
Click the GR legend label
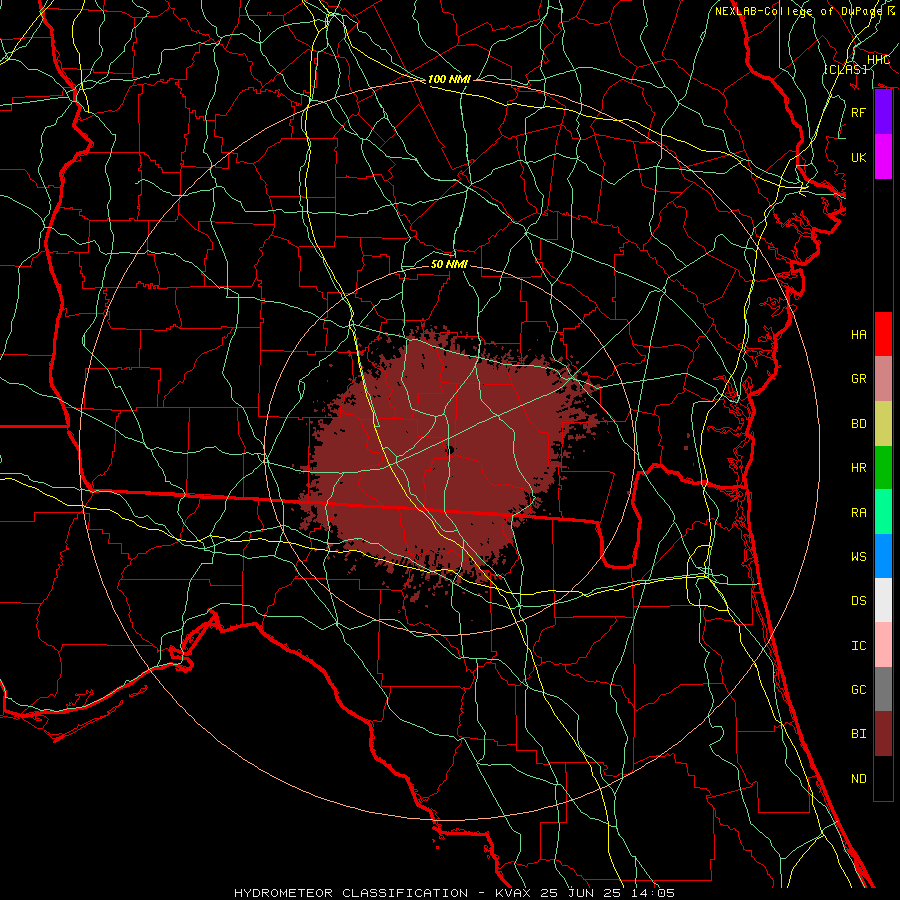pyautogui.click(x=858, y=379)
